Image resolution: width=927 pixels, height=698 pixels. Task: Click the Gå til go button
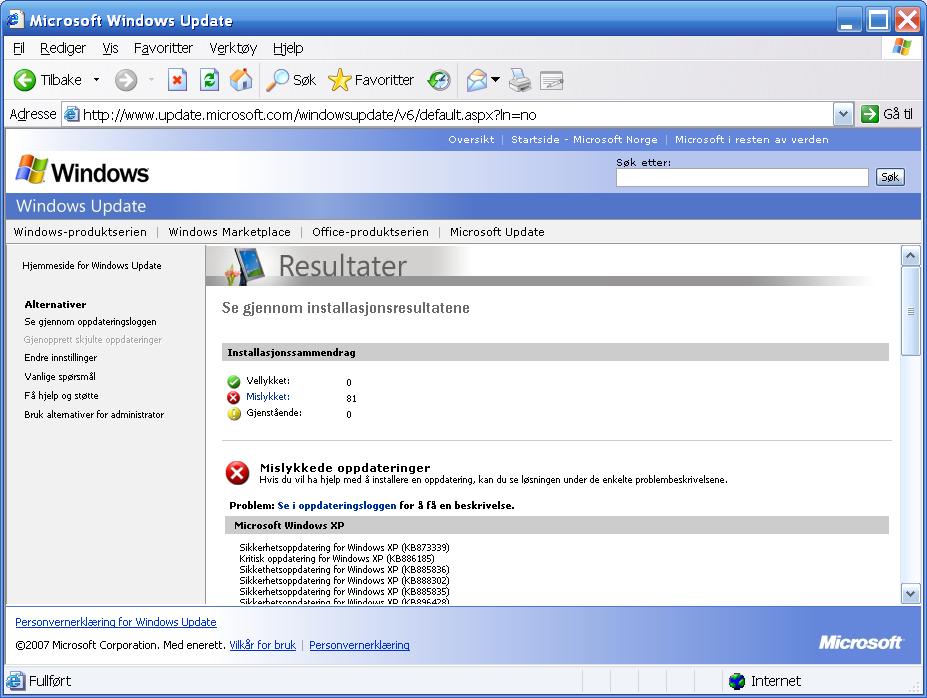coord(887,113)
